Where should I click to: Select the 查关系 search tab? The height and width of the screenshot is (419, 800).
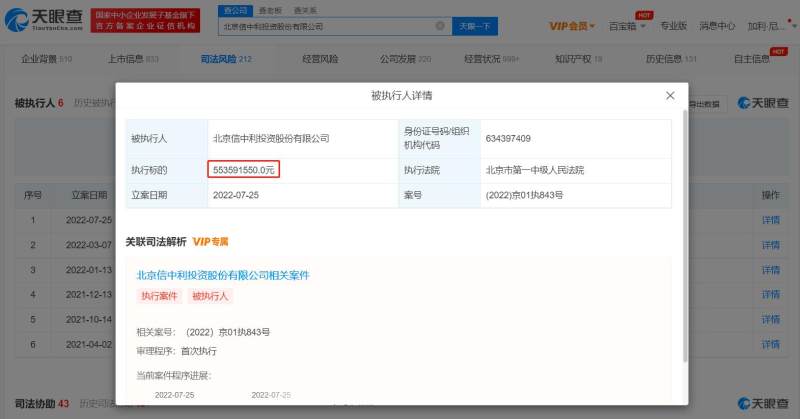click(305, 10)
